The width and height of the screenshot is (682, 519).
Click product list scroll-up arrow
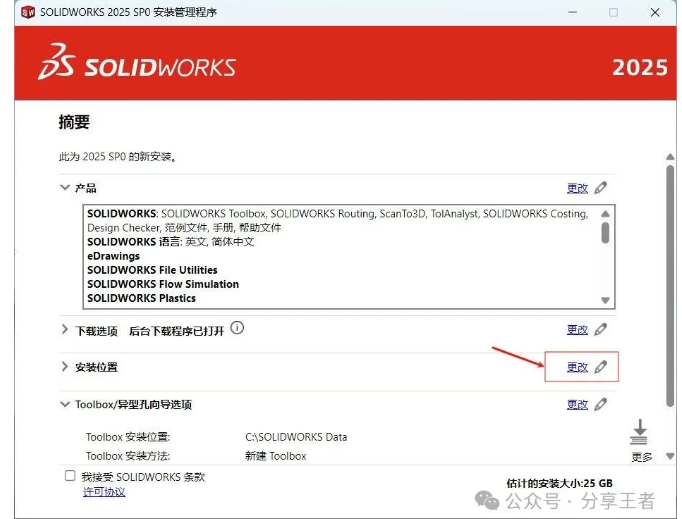605,214
